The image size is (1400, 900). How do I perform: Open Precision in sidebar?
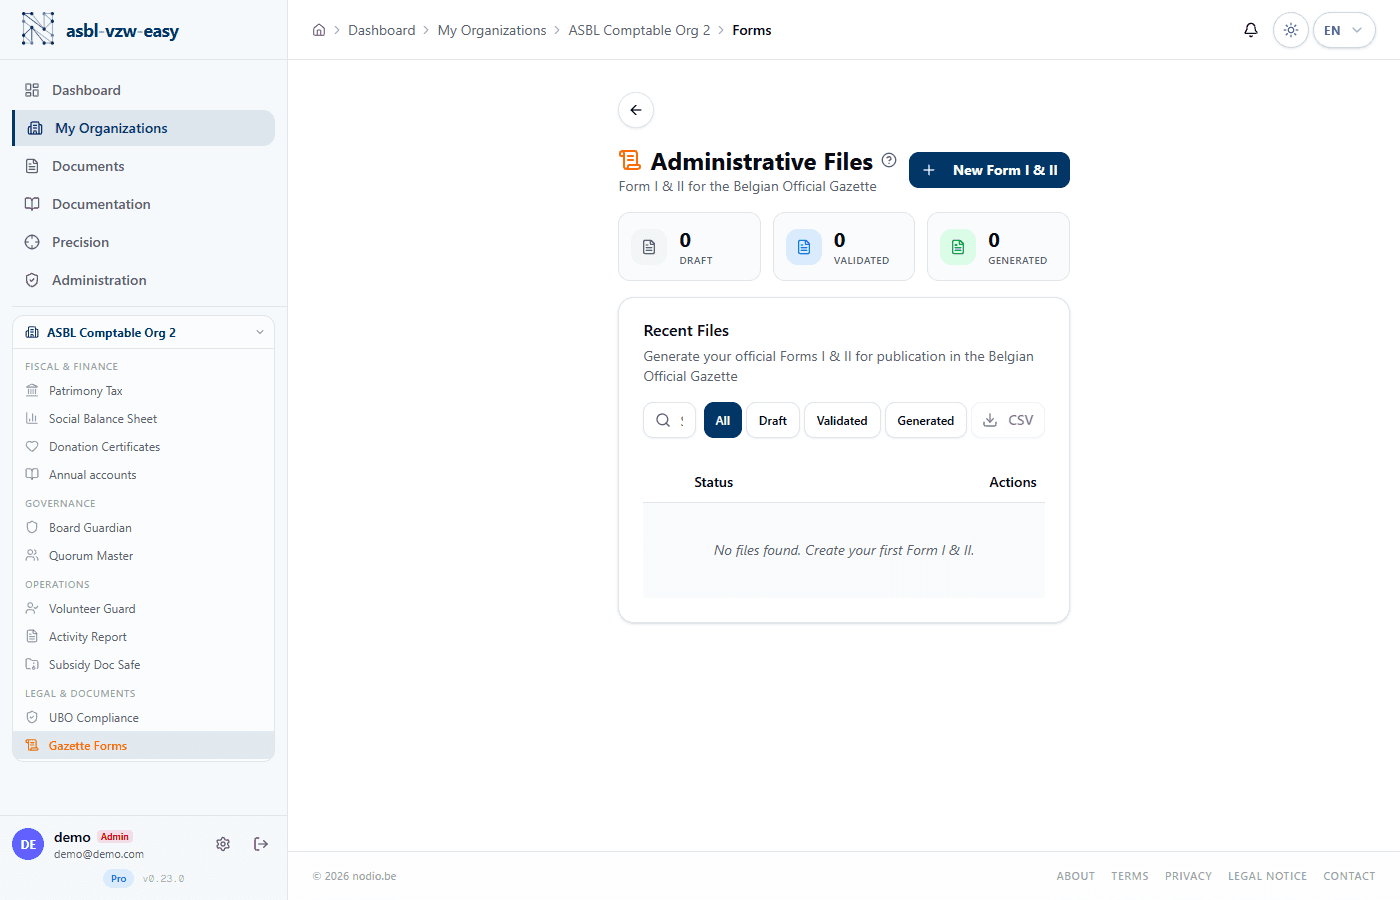click(x=144, y=242)
